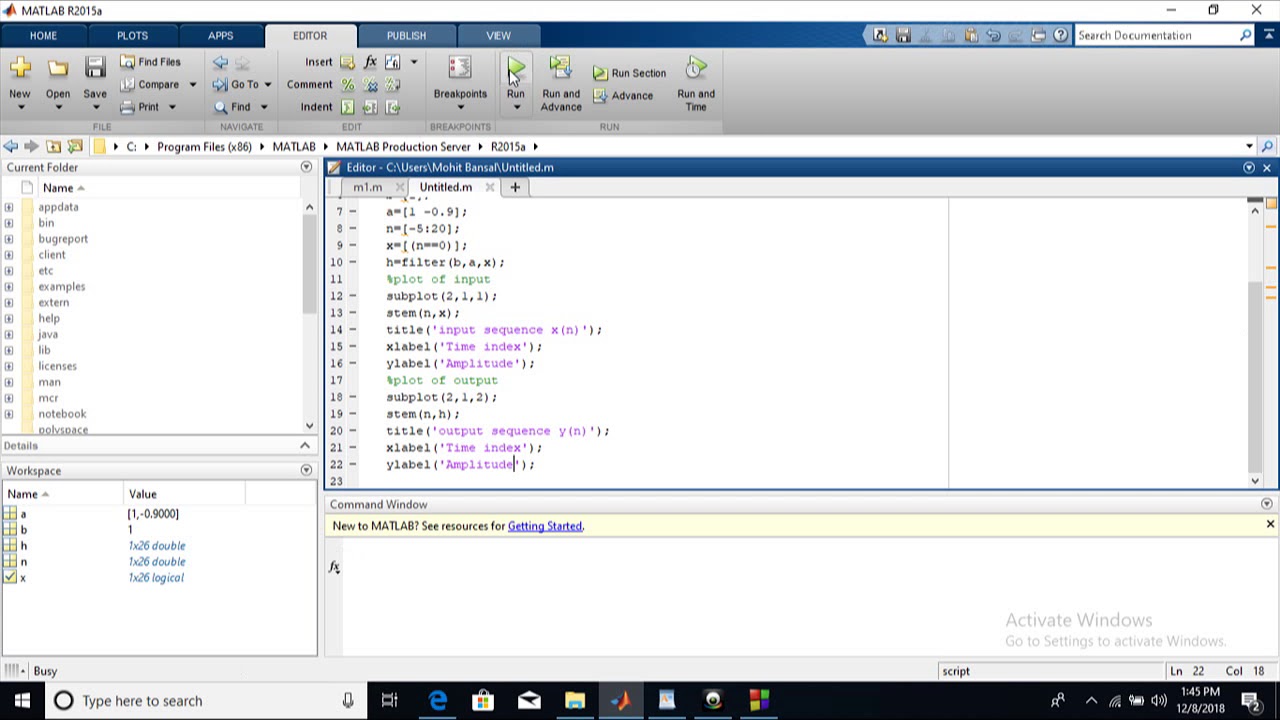Open the Current Folder panel actions menu

click(x=306, y=168)
